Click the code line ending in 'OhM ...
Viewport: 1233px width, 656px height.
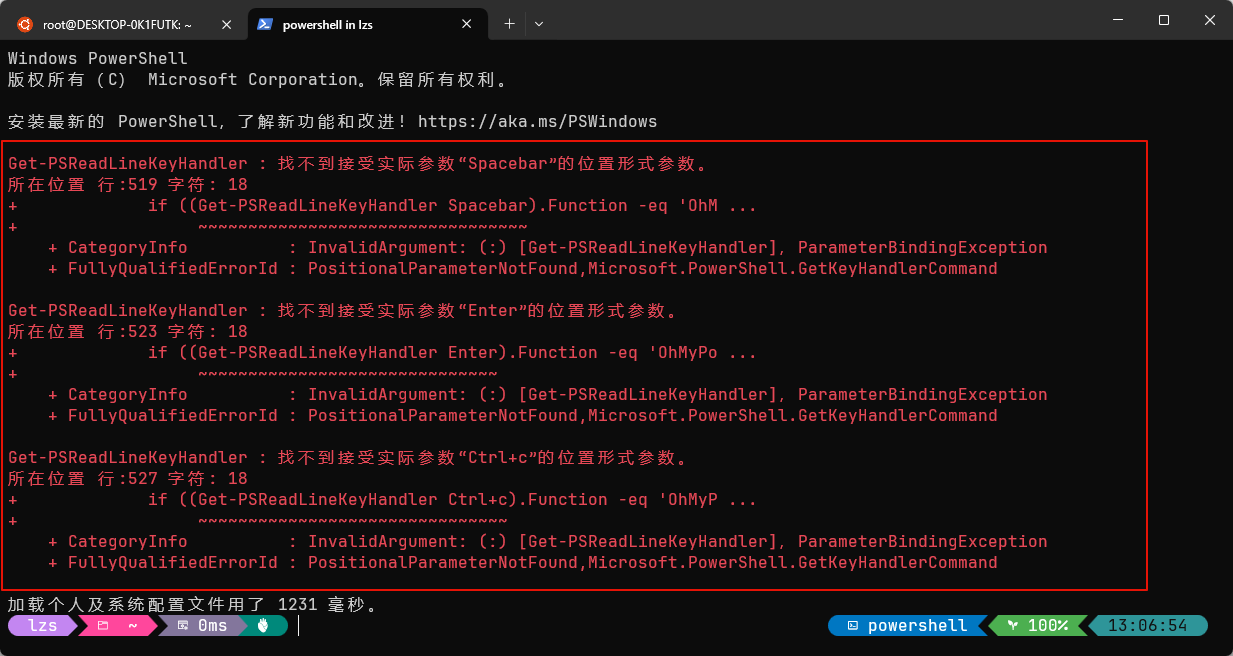coord(383,206)
